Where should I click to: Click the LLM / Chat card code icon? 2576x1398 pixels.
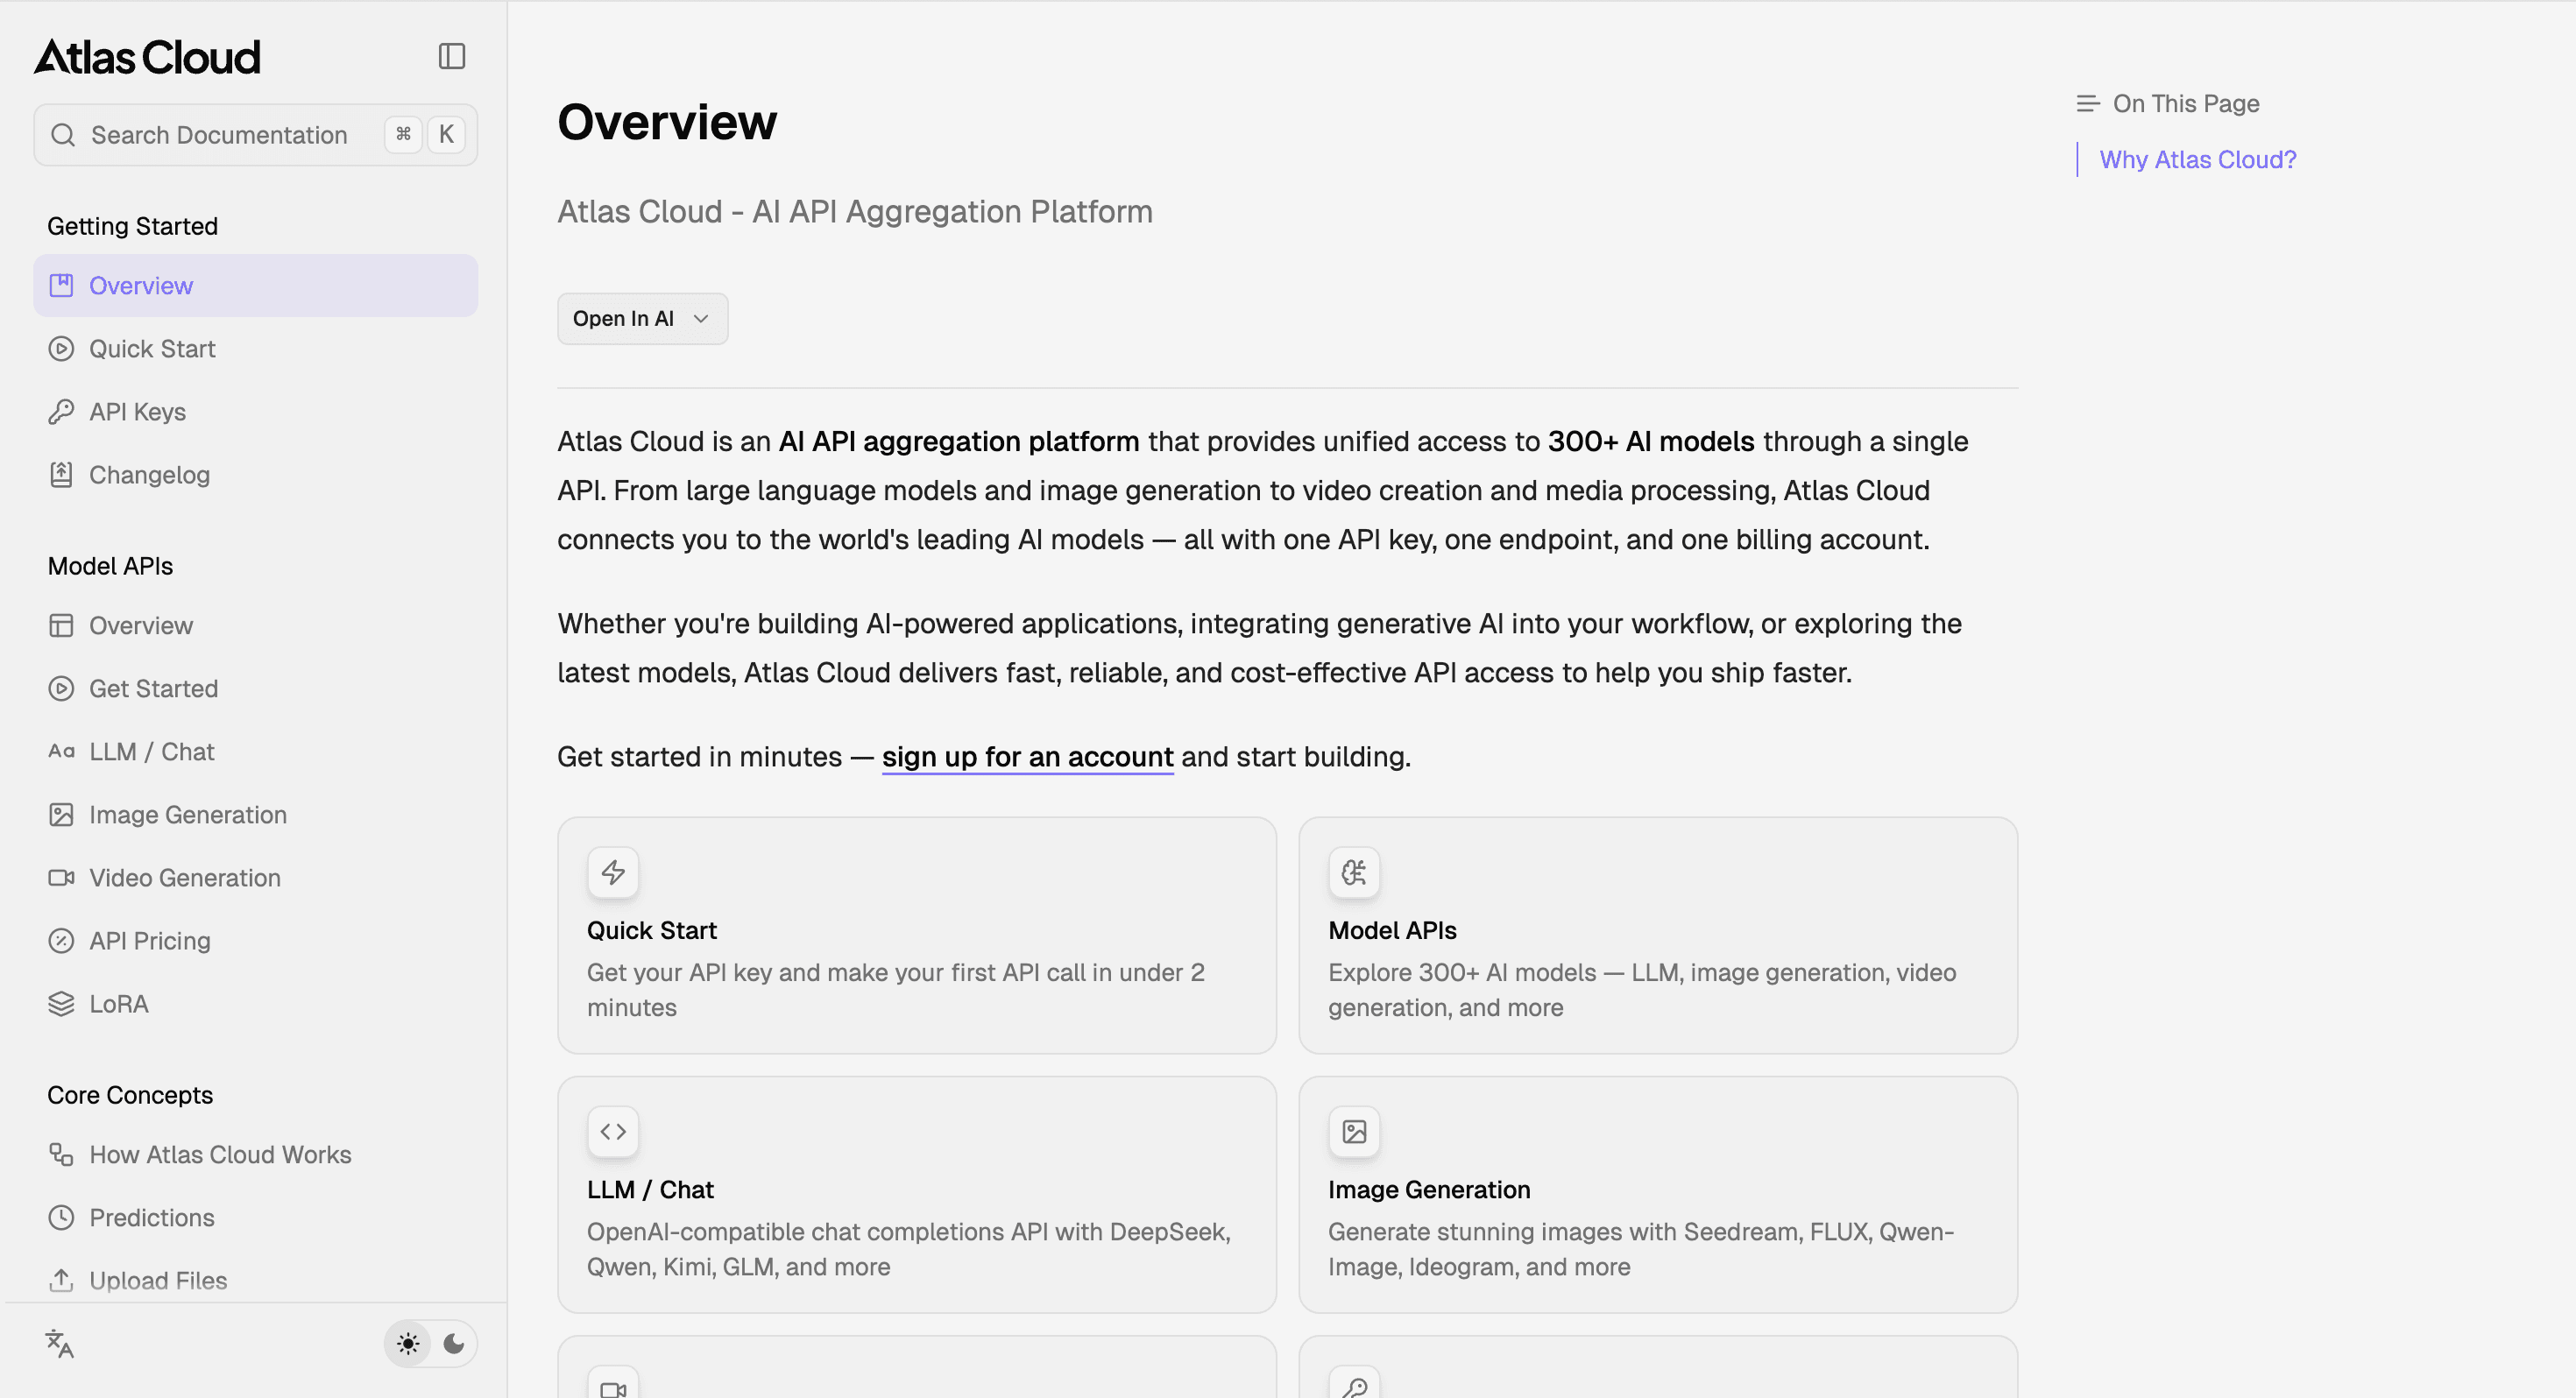[613, 1131]
